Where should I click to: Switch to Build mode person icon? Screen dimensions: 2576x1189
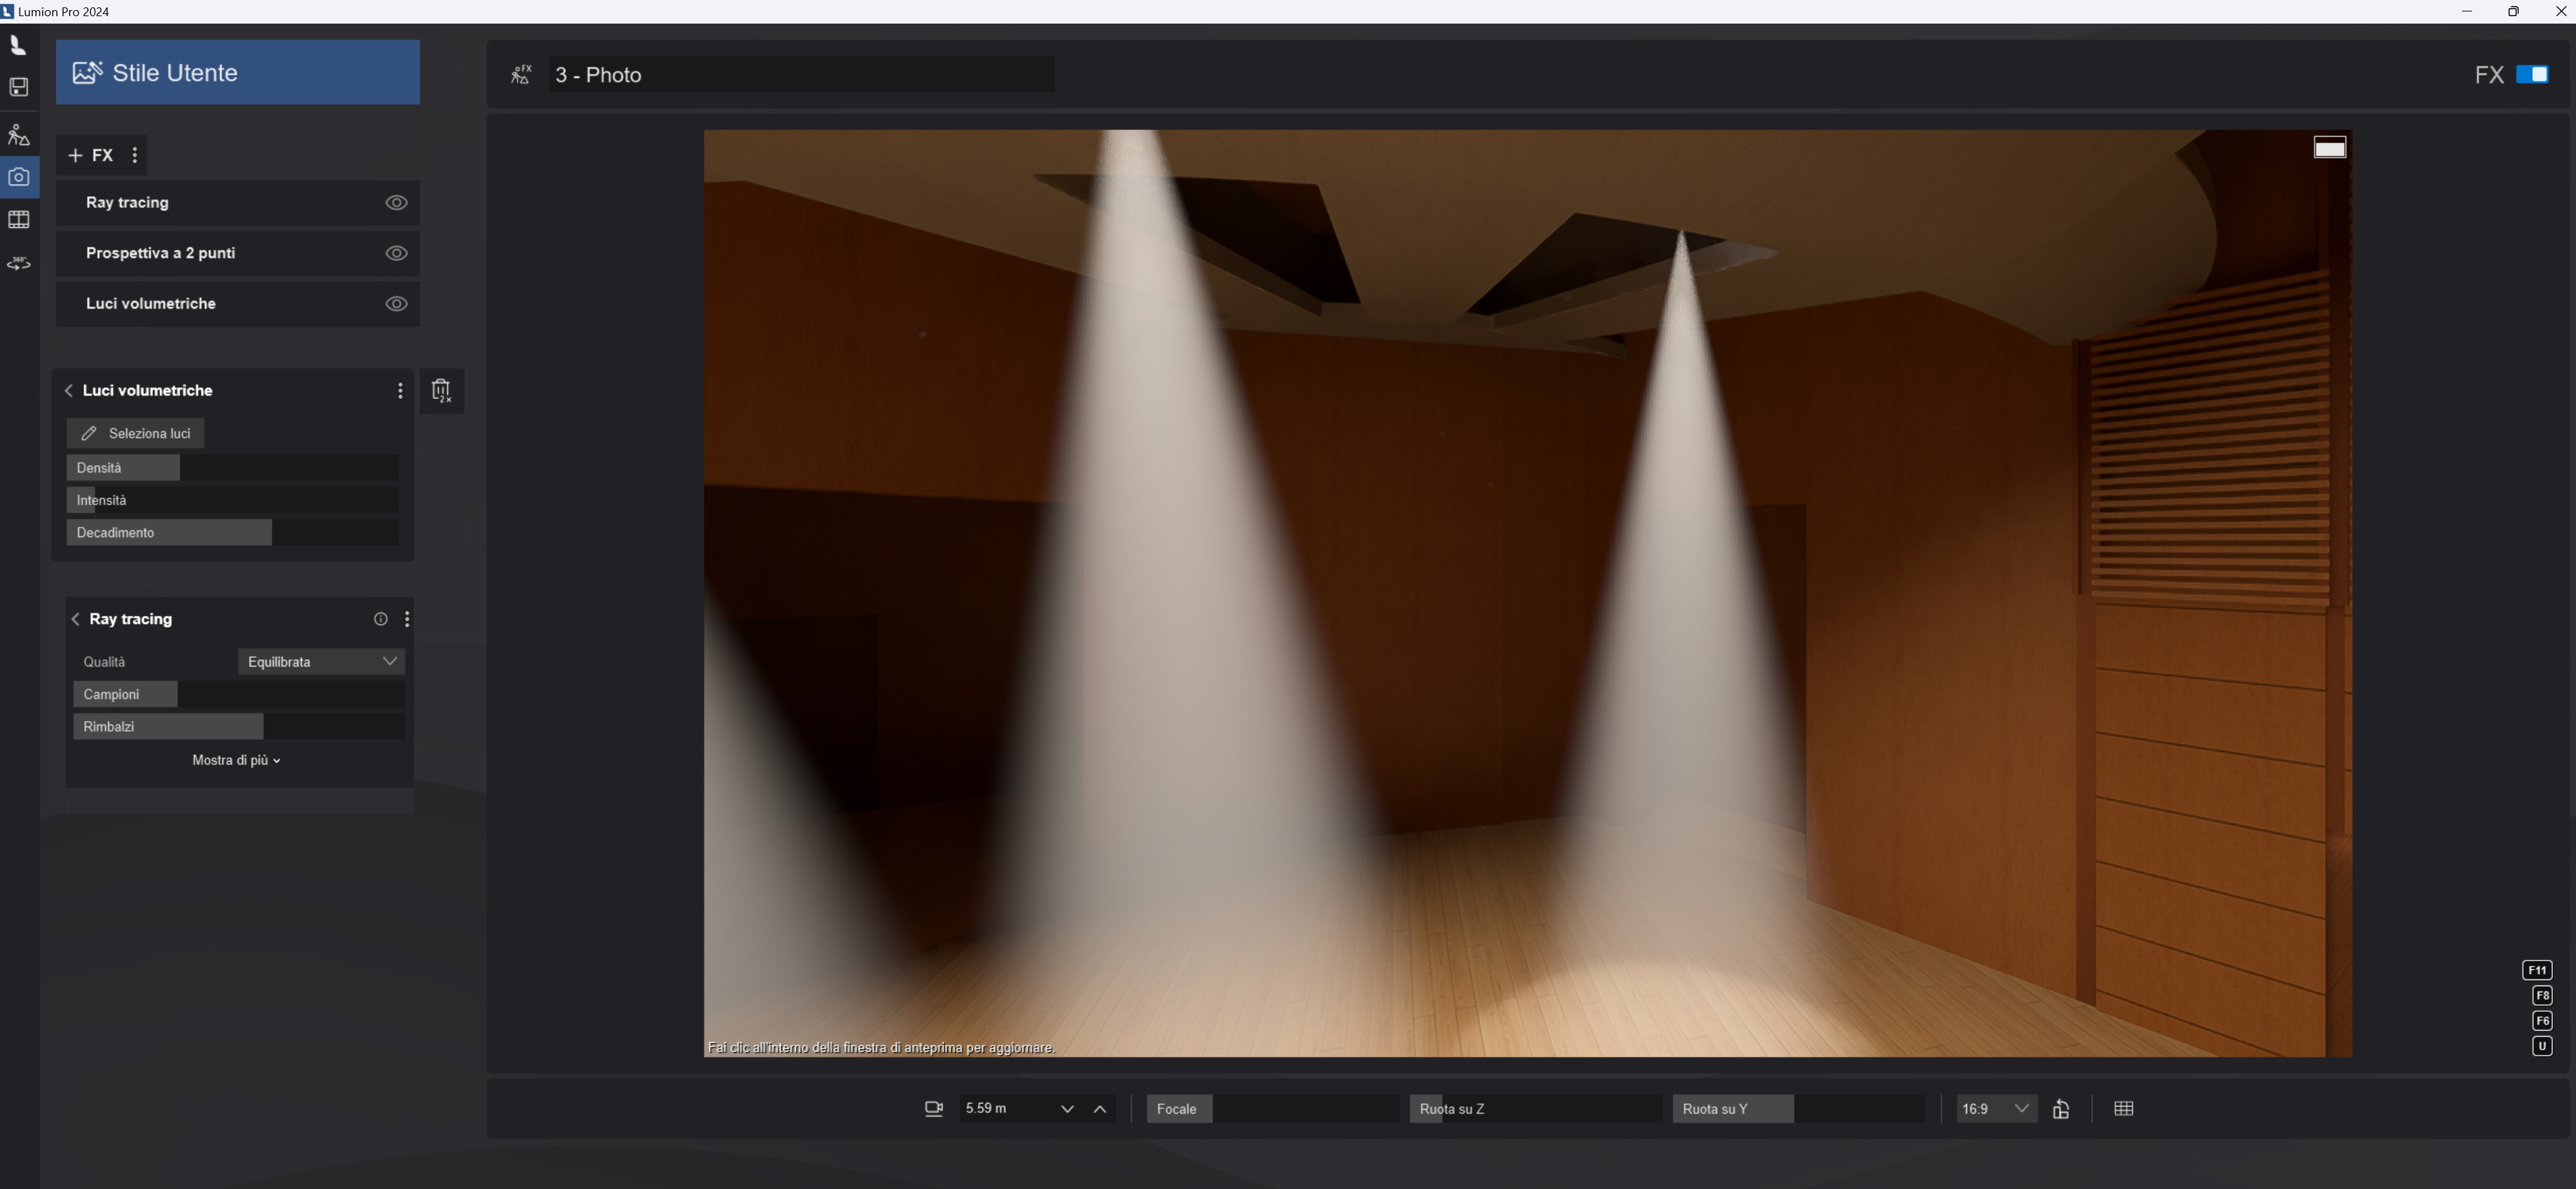(x=19, y=135)
